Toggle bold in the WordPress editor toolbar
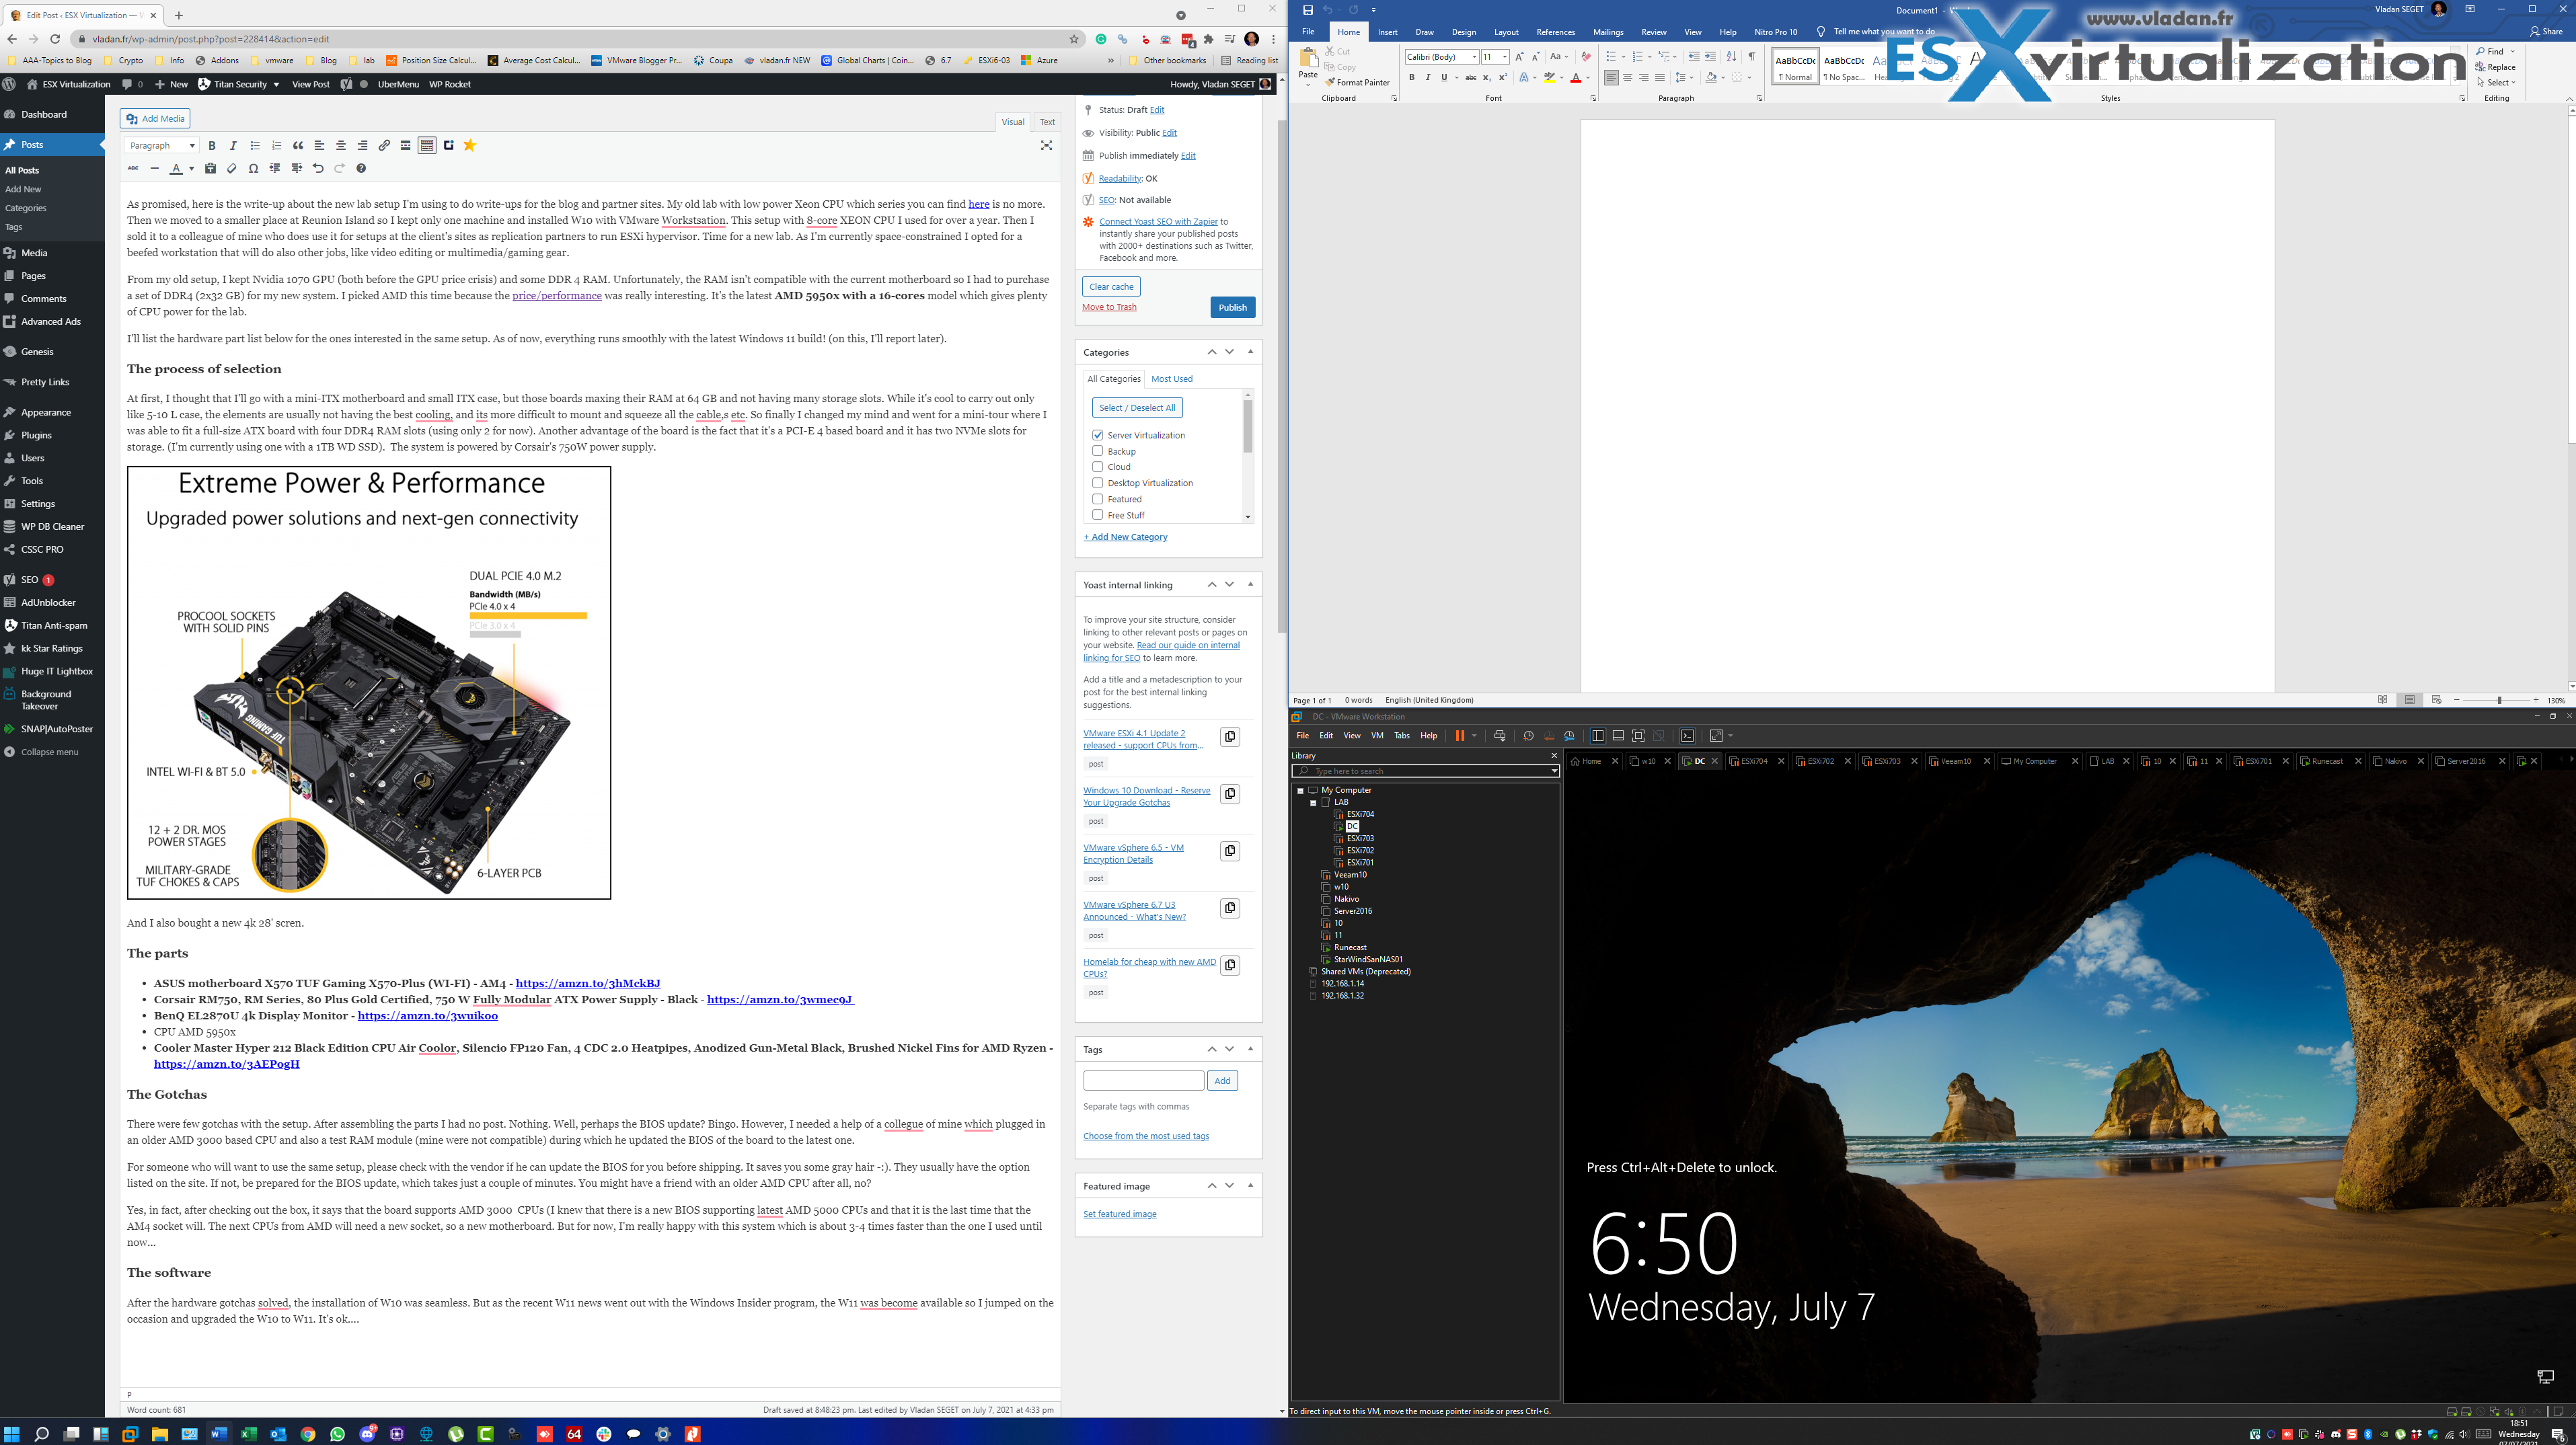Image resolution: width=2576 pixels, height=1445 pixels. [x=212, y=146]
